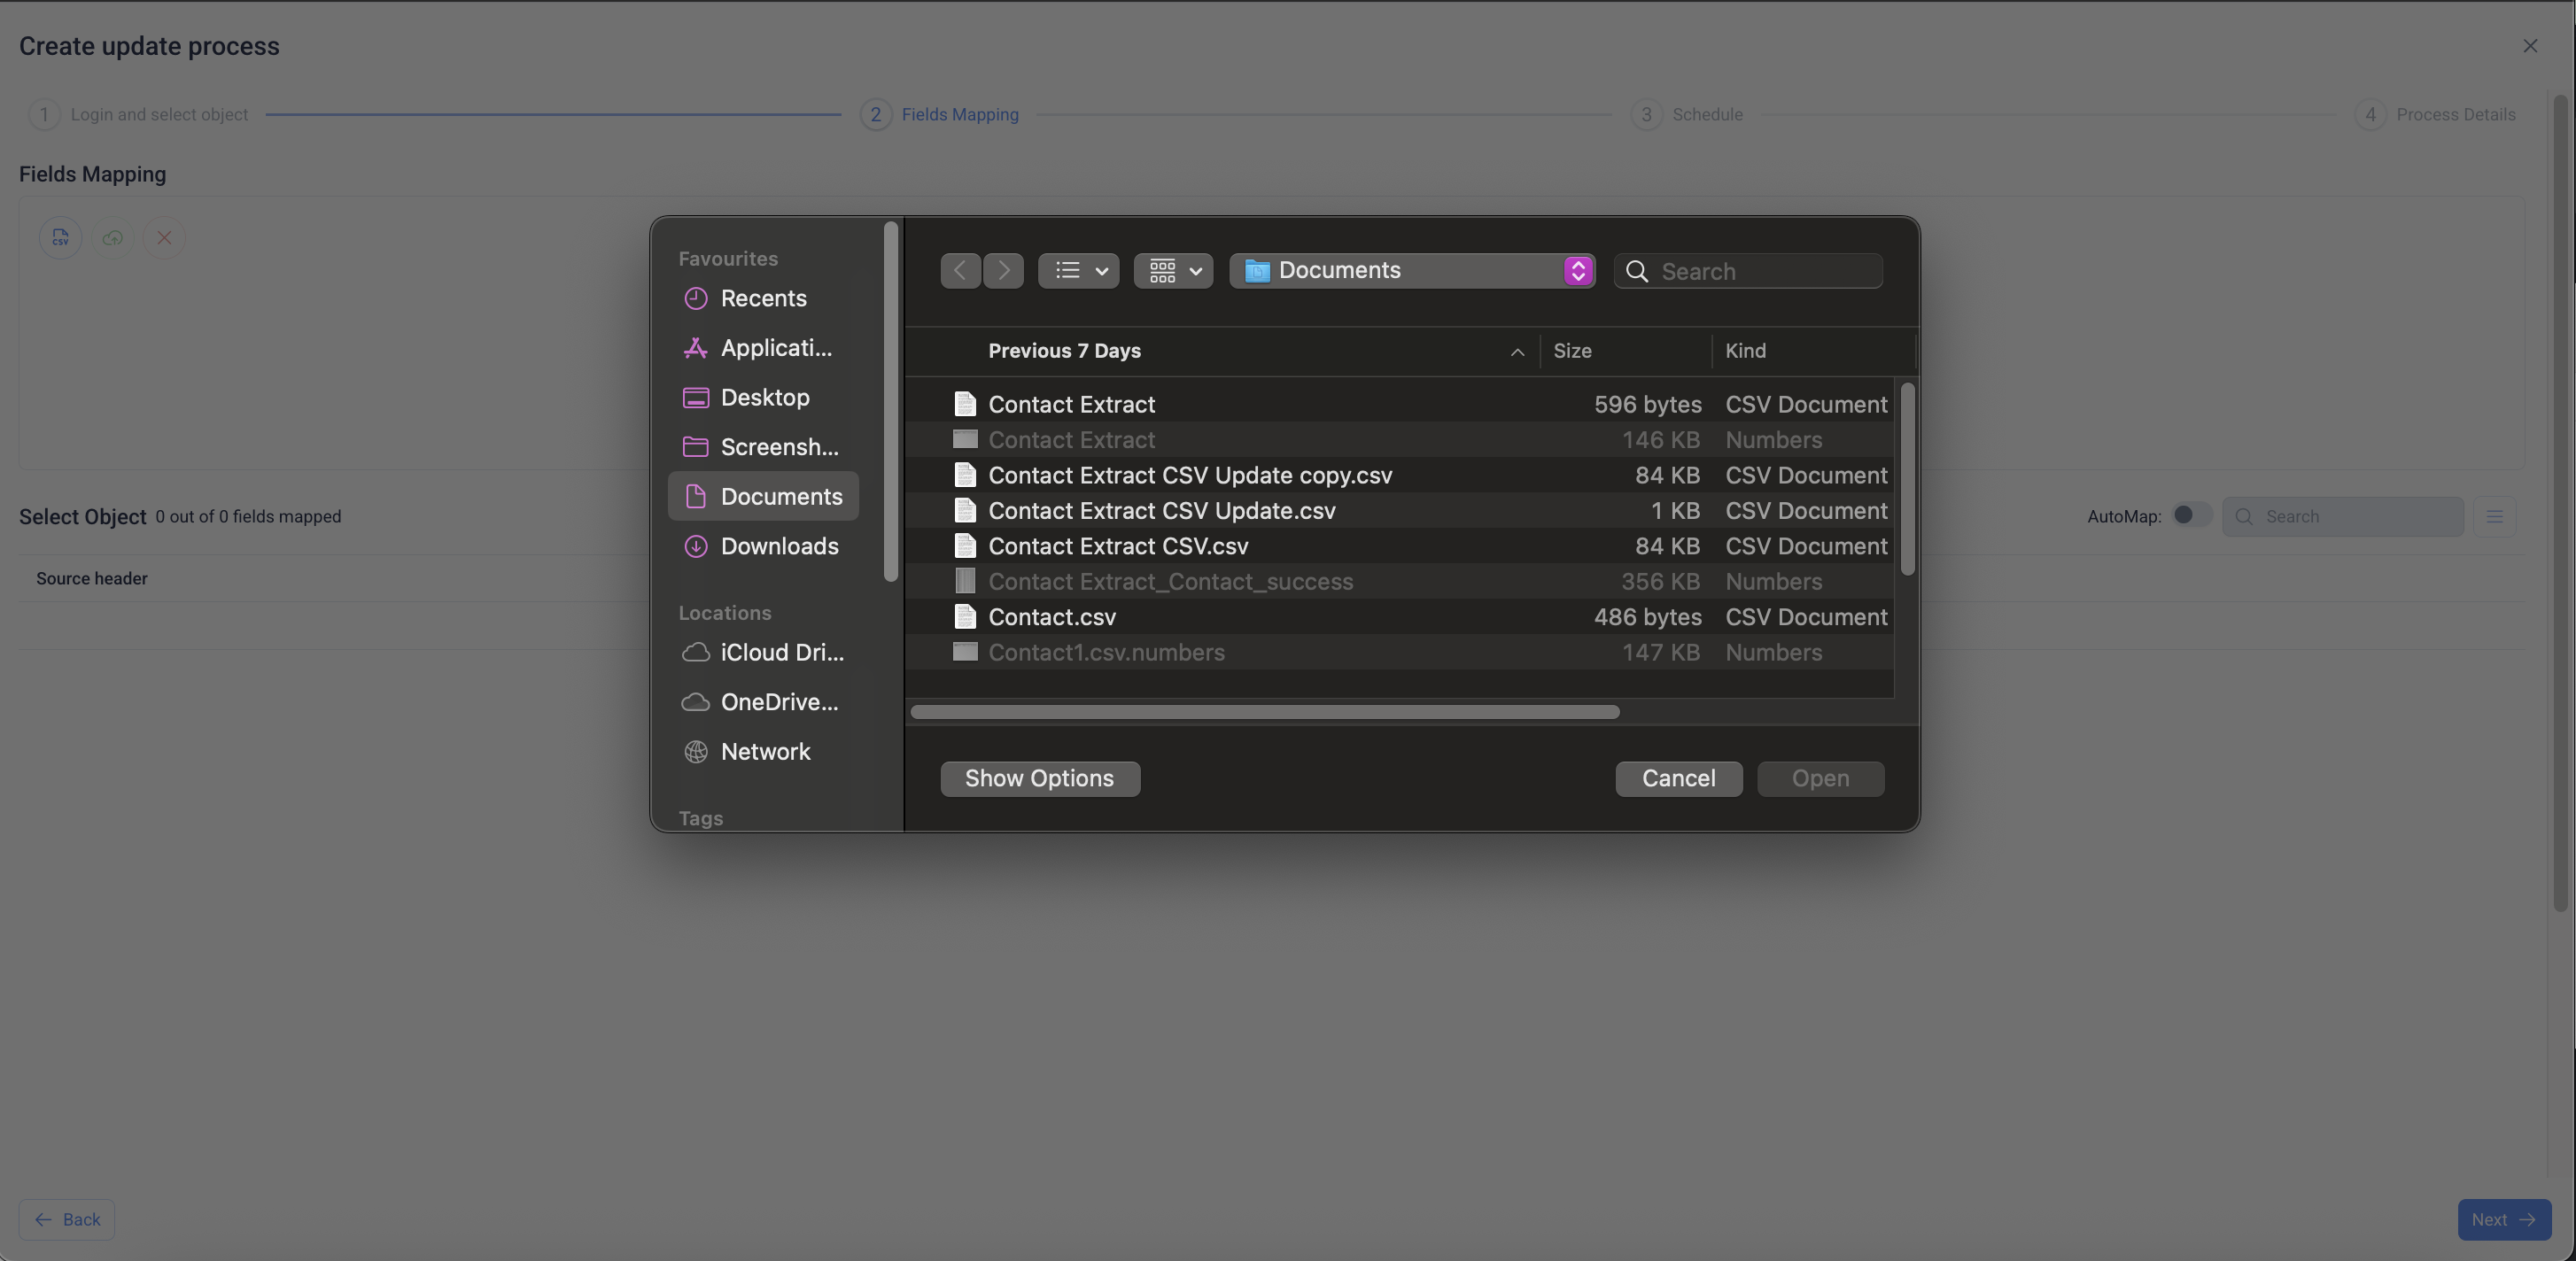Image resolution: width=2576 pixels, height=1261 pixels.
Task: Click the forward arrow in file dialog
Action: (1003, 271)
